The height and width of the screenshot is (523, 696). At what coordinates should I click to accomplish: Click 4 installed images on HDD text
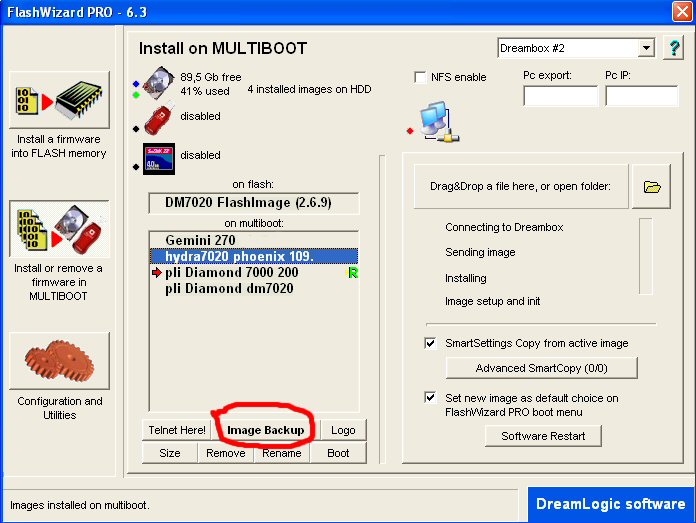pos(309,89)
